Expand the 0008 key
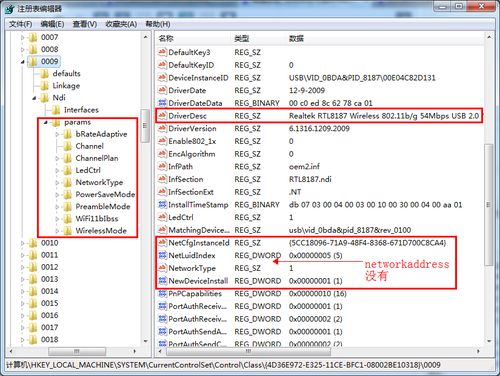 23,50
